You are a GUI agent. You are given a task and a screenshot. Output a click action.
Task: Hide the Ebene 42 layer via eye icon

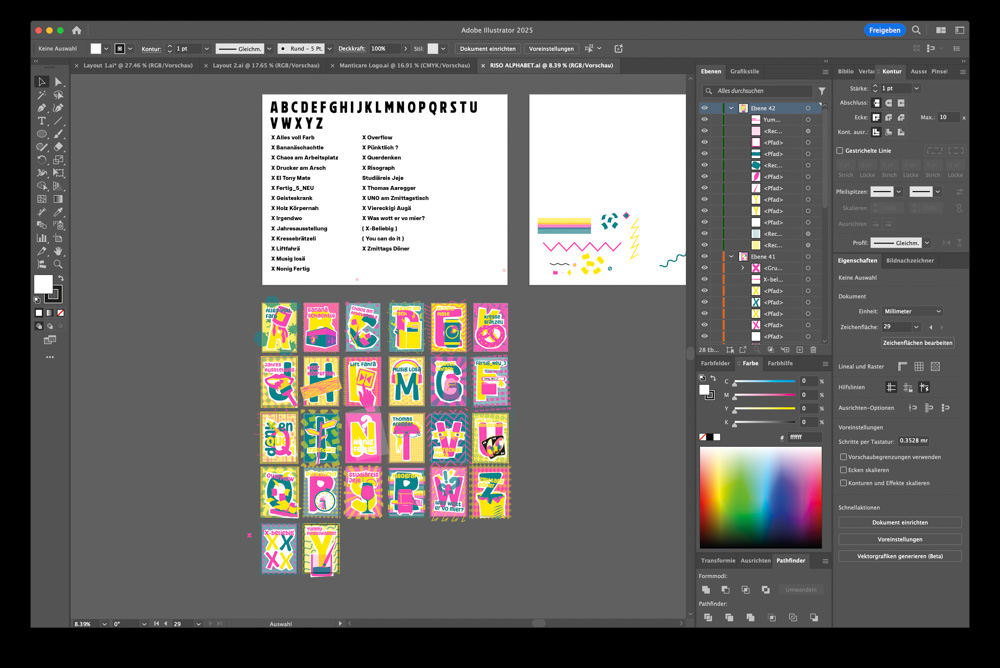[704, 108]
